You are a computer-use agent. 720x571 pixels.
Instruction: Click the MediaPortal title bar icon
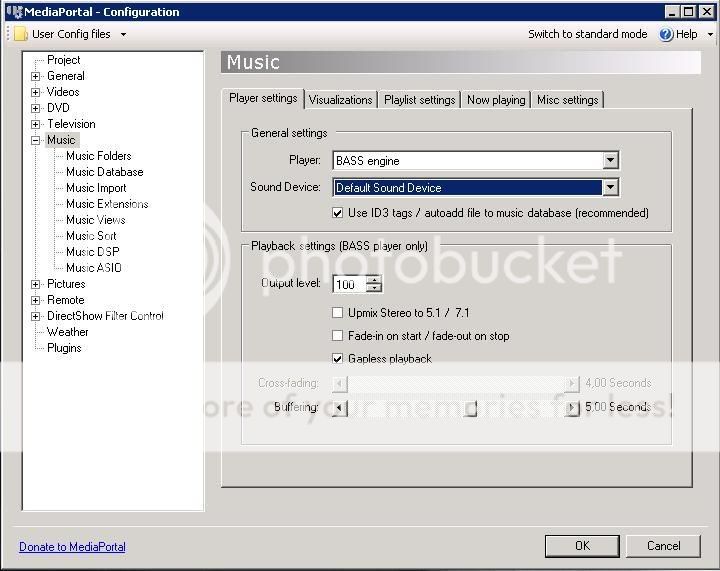pos(15,11)
